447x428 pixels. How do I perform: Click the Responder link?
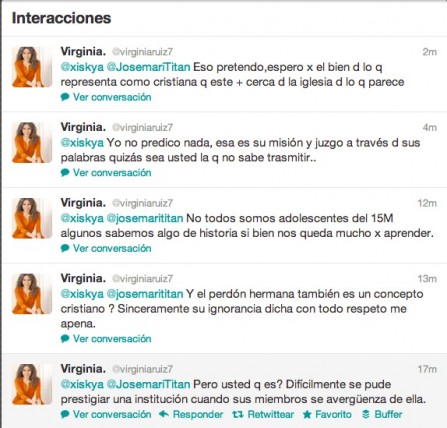(198, 414)
